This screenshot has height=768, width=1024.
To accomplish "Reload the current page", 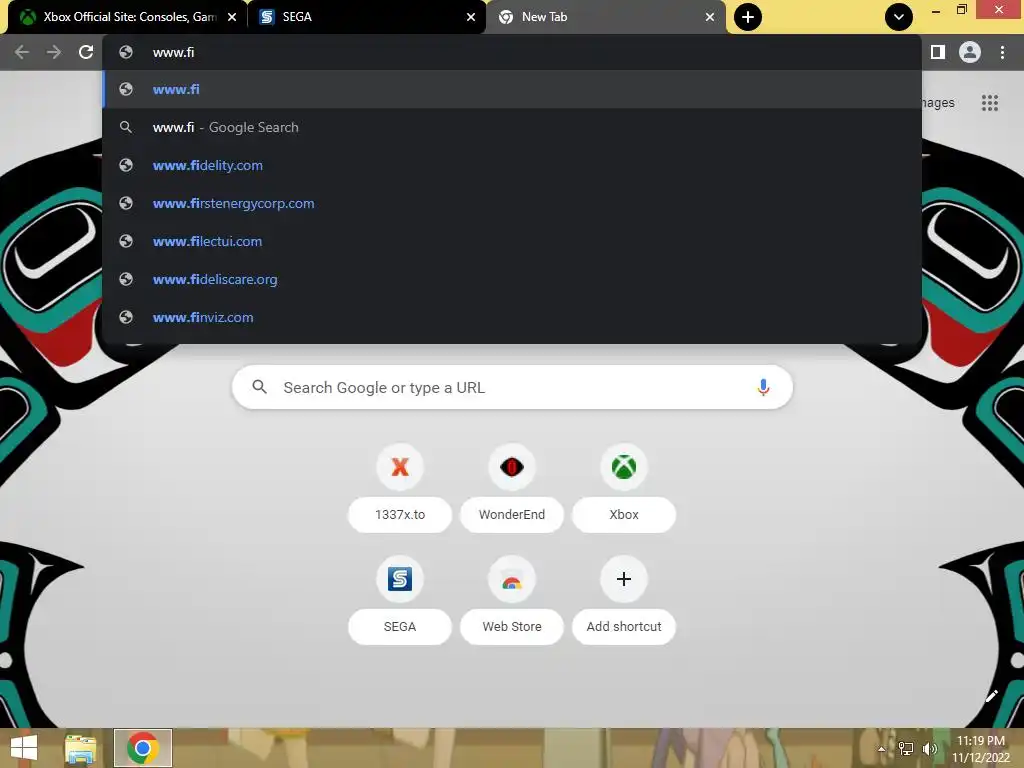I will point(86,52).
